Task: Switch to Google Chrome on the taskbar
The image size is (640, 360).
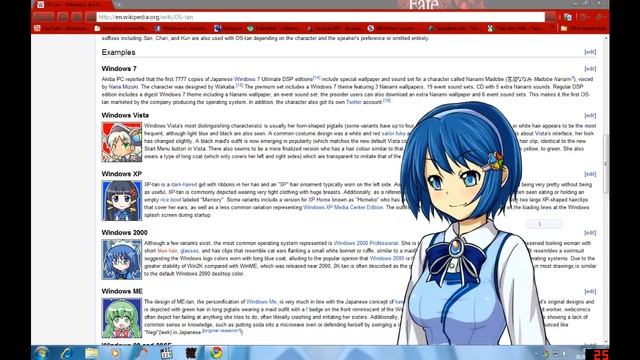Action: click(x=216, y=353)
